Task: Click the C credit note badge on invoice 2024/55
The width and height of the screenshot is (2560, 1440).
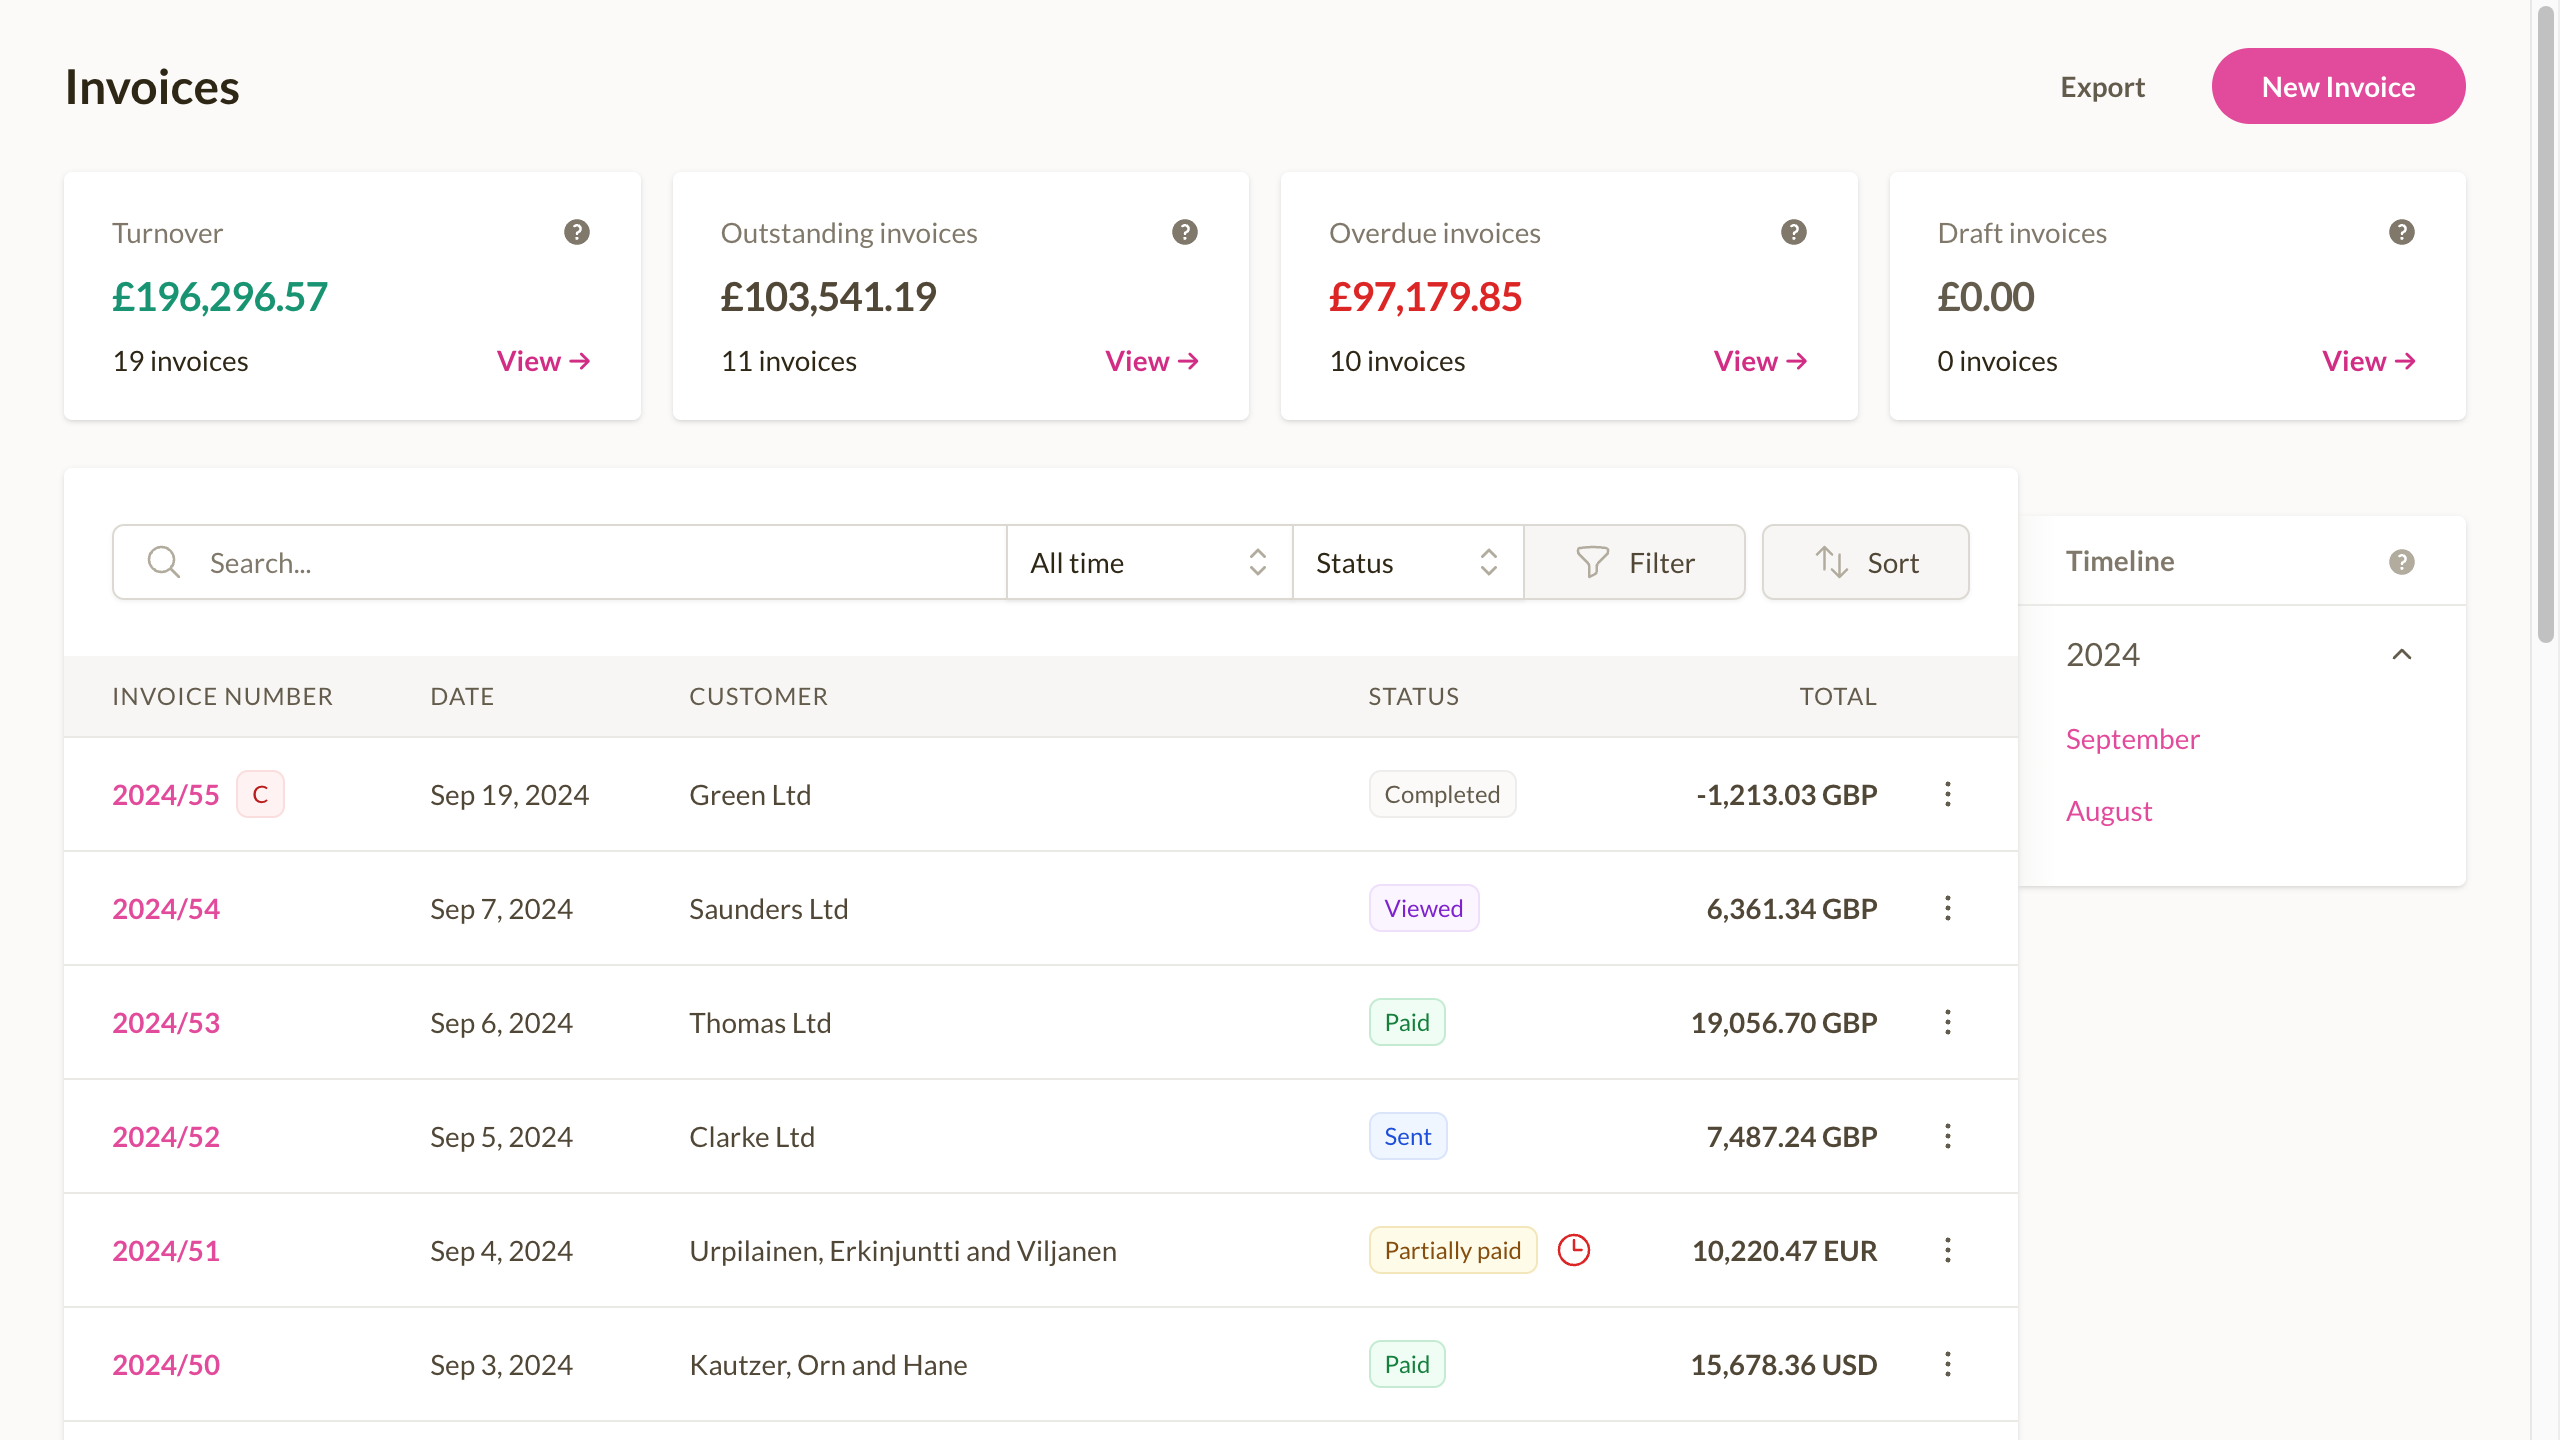Action: tap(258, 793)
